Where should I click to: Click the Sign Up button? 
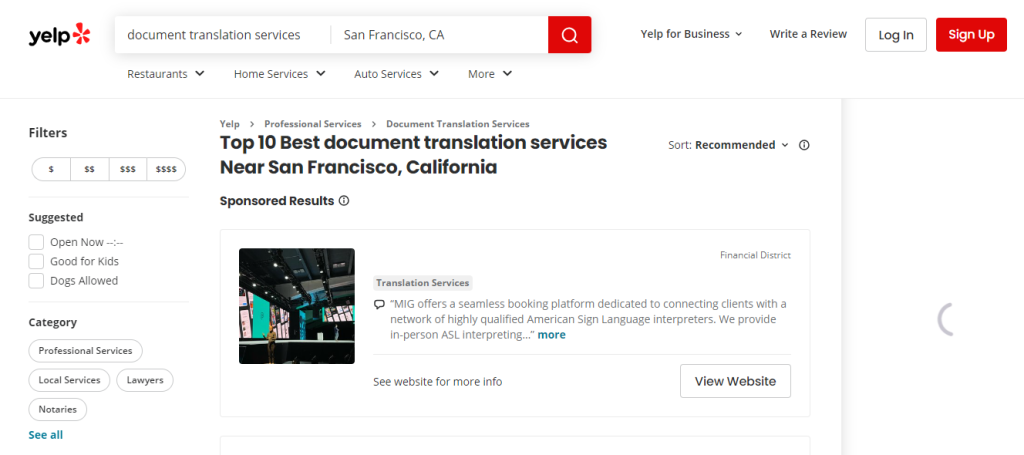[971, 35]
